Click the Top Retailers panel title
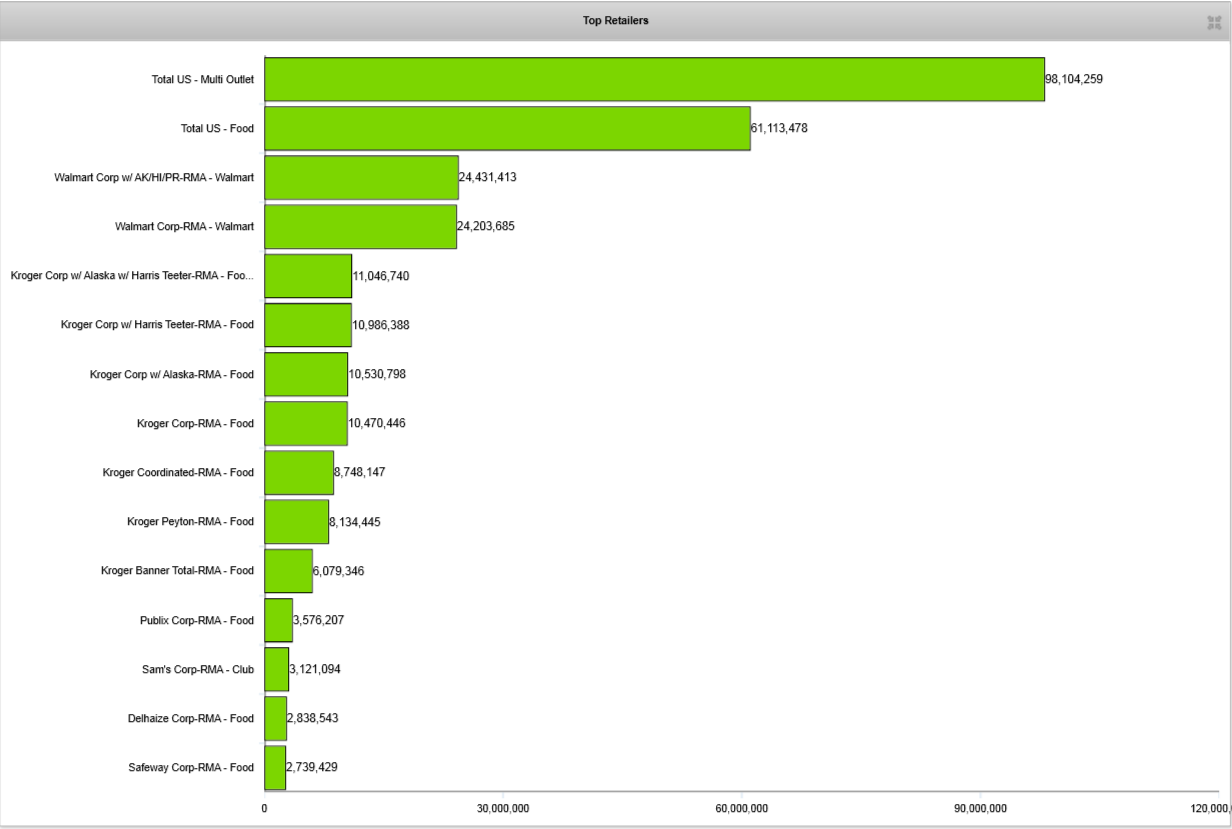The image size is (1232, 829). pyautogui.click(x=615, y=21)
